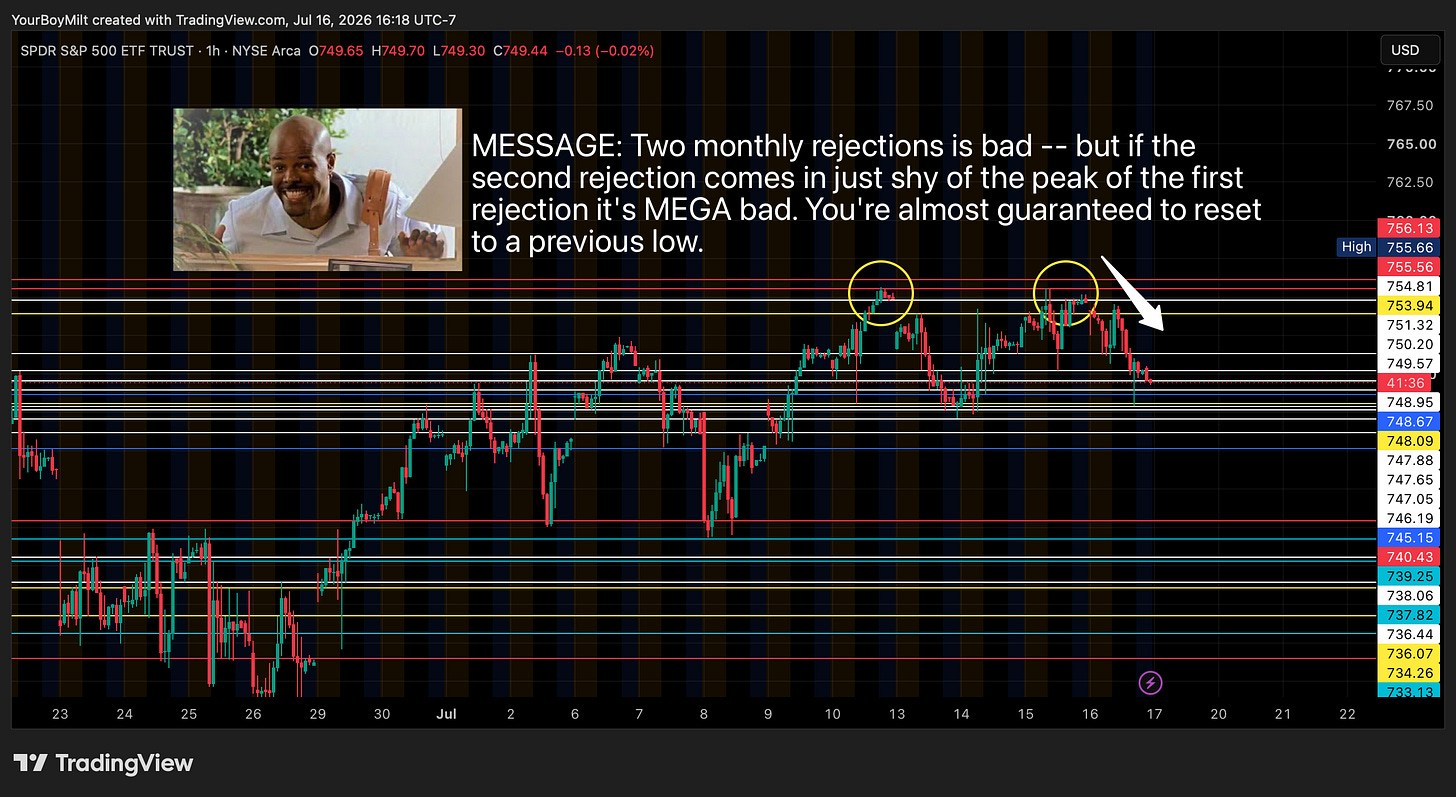
Task: Click the cyan 739.25 price label
Action: pyautogui.click(x=1410, y=576)
